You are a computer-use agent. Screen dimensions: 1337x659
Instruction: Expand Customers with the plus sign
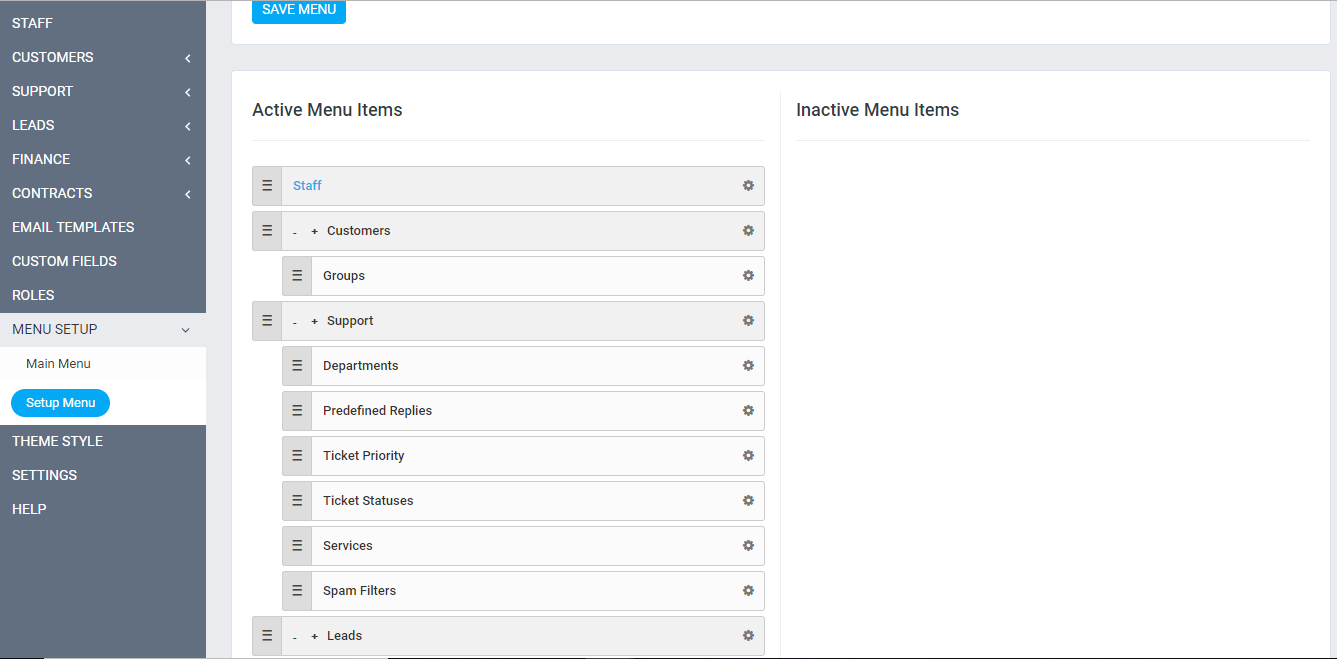(314, 231)
